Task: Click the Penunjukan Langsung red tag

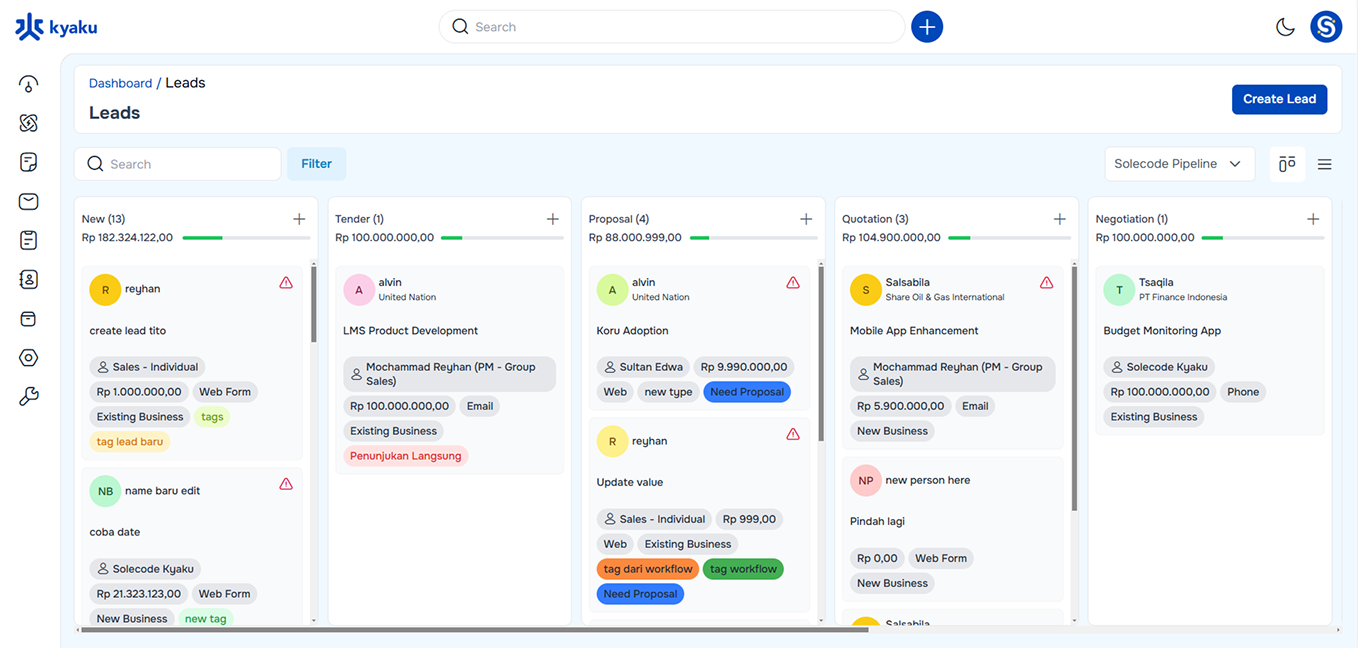Action: tap(406, 456)
